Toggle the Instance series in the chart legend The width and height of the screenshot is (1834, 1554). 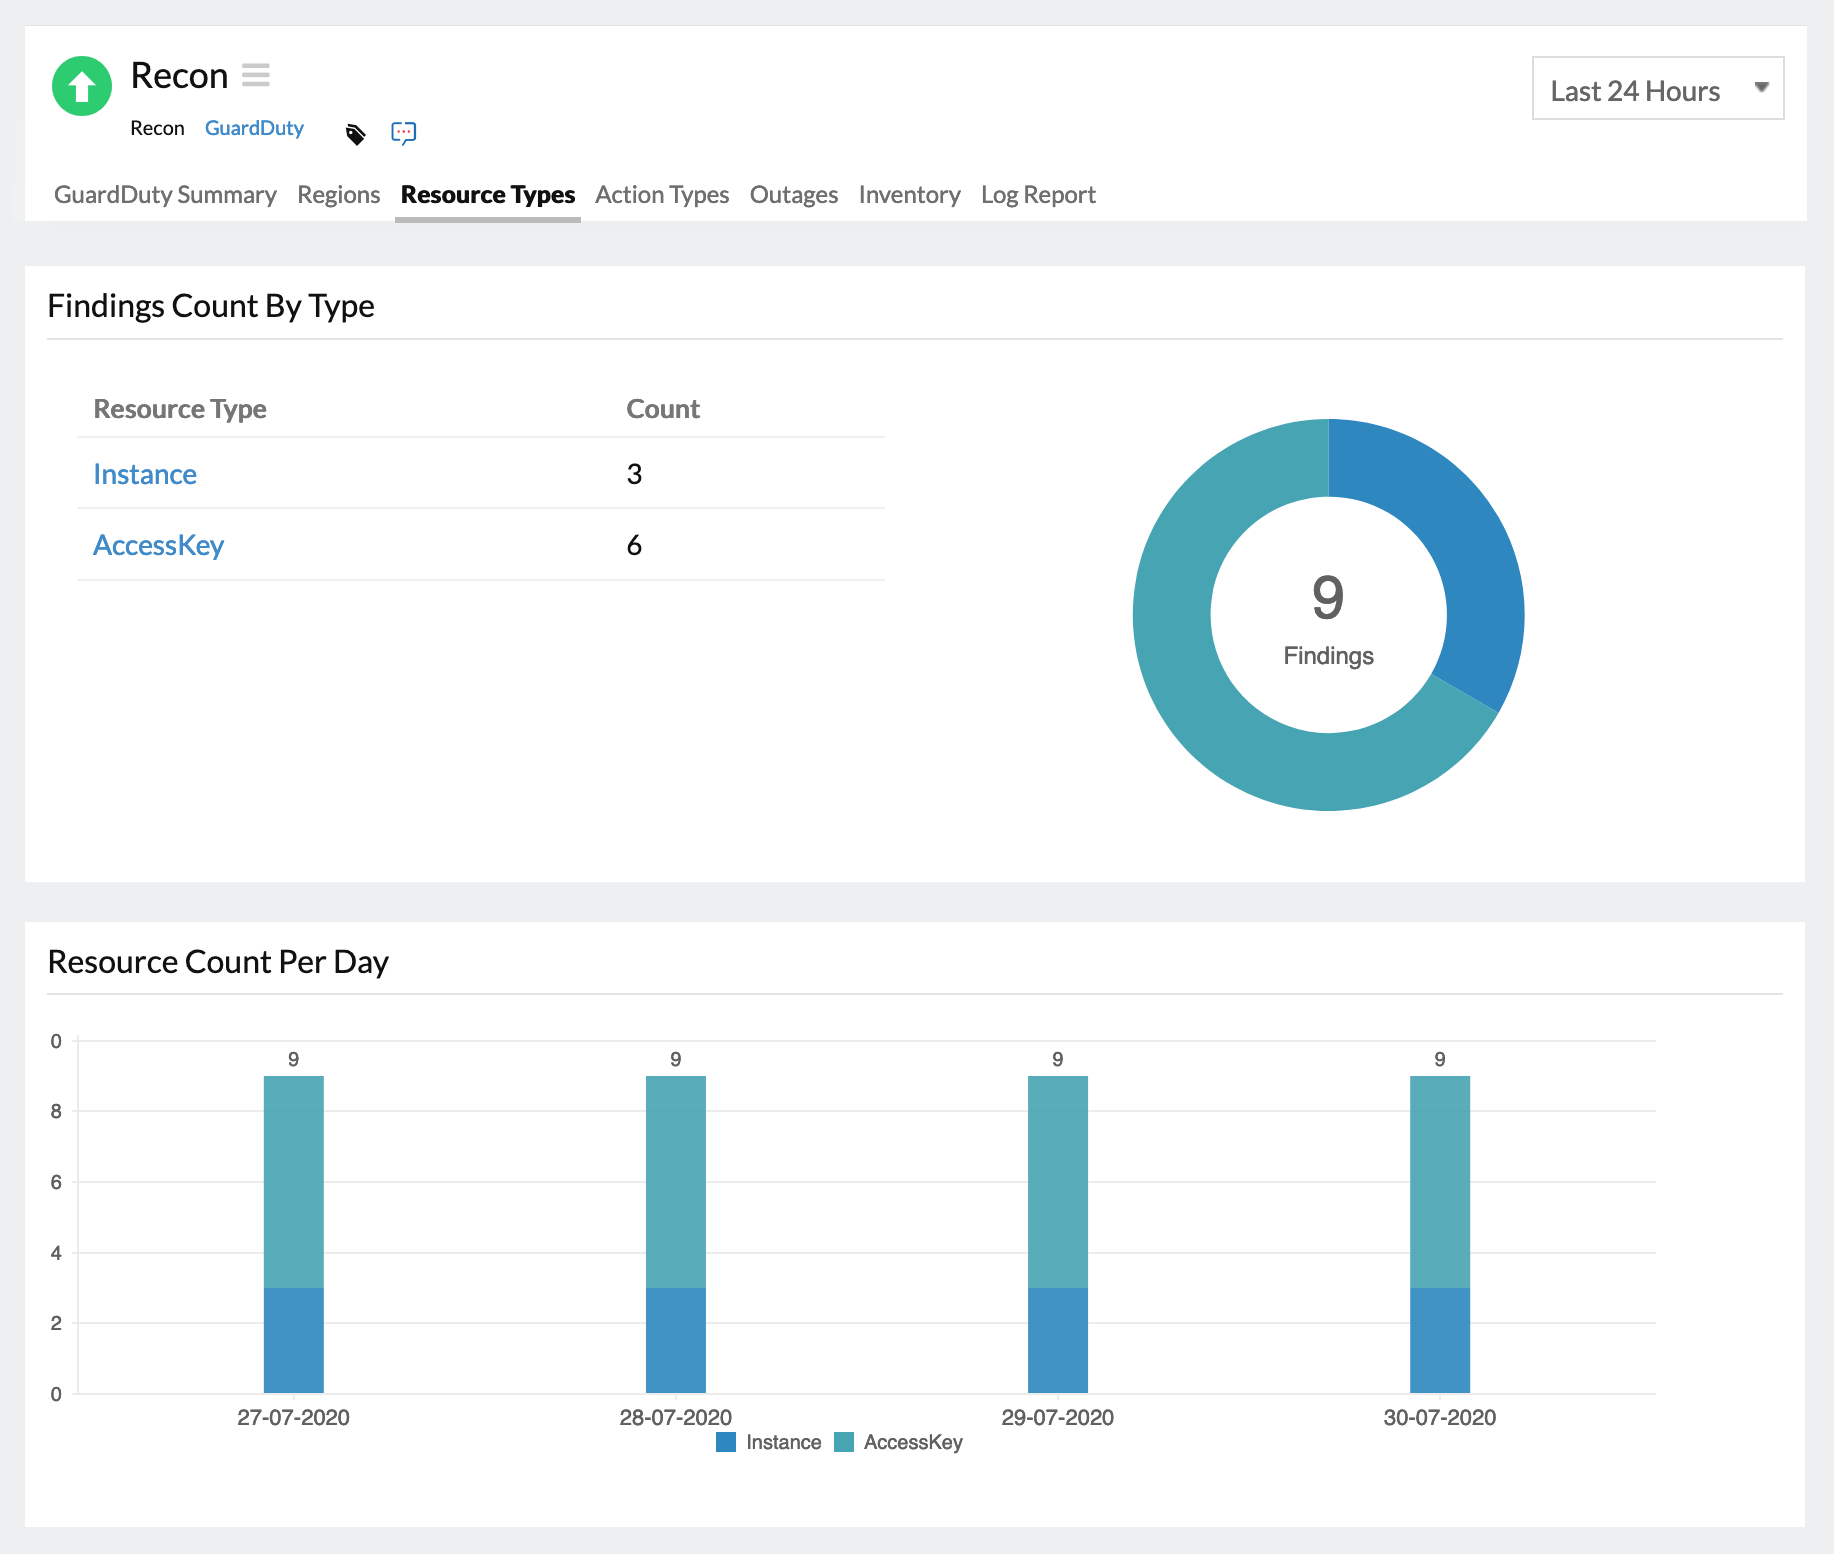point(784,1442)
